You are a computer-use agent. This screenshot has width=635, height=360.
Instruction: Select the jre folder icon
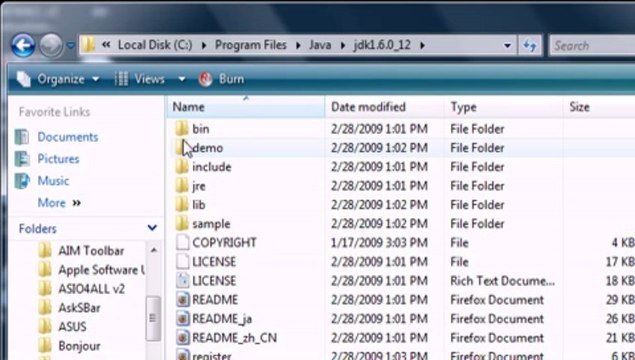(x=182, y=186)
